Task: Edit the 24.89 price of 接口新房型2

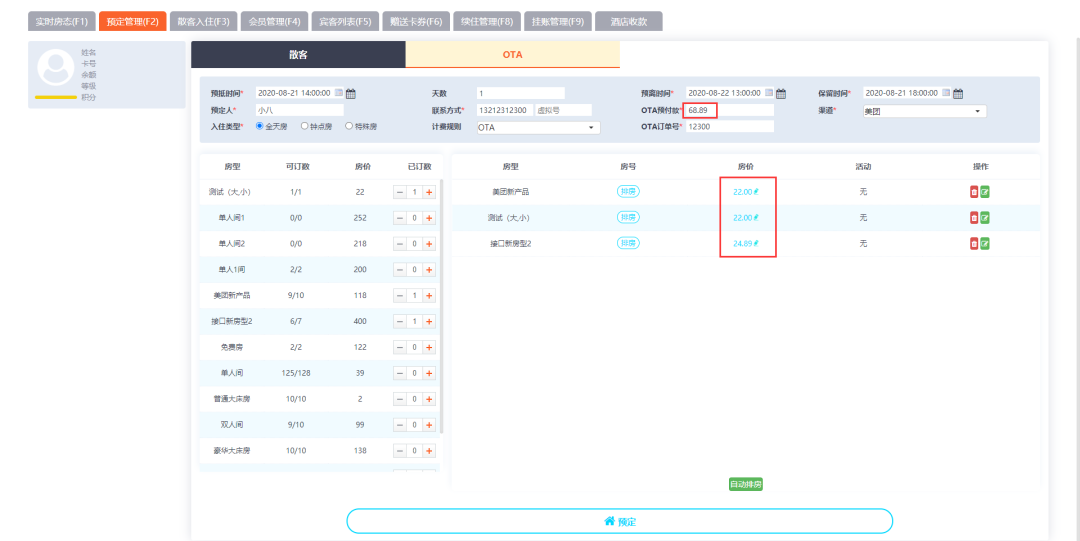Action: pos(746,243)
